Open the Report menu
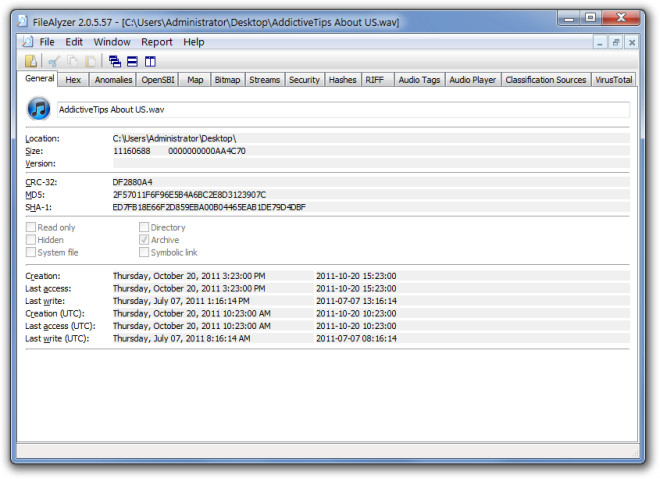Screen dimensions: 660x479 click(x=157, y=42)
